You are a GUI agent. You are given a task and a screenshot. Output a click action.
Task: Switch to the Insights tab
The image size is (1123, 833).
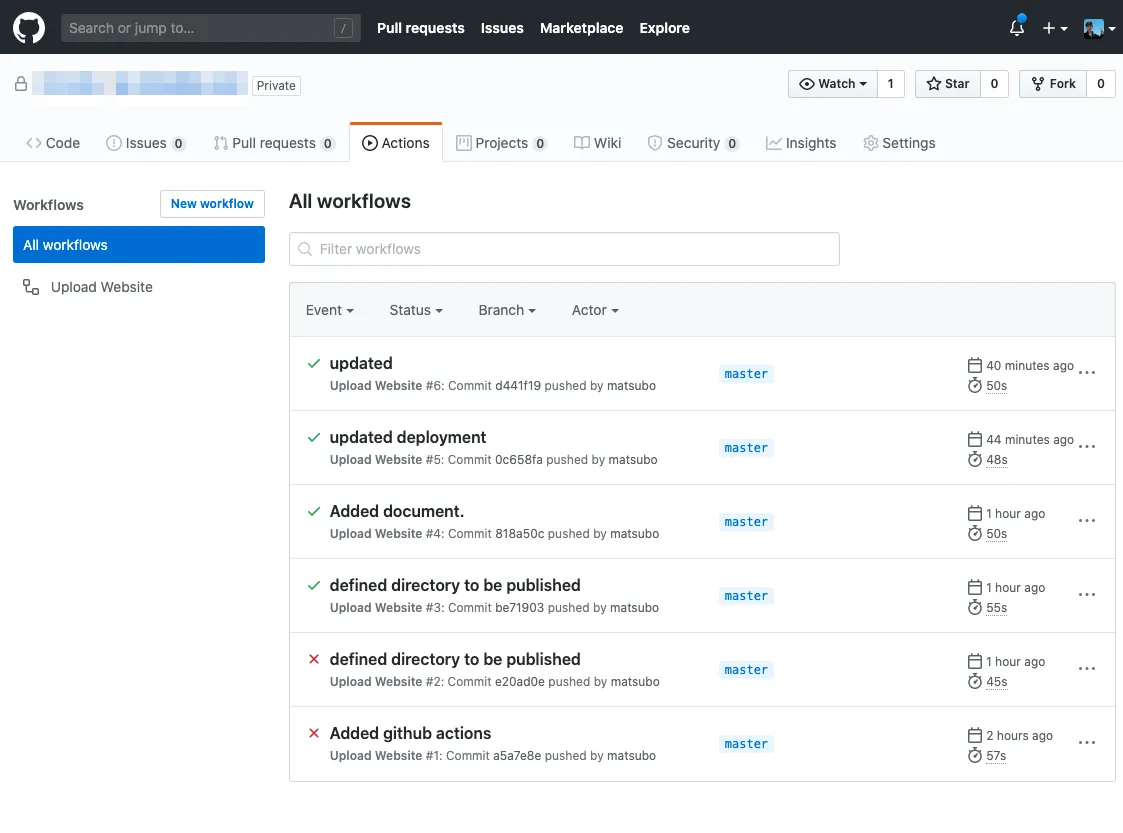click(x=801, y=143)
